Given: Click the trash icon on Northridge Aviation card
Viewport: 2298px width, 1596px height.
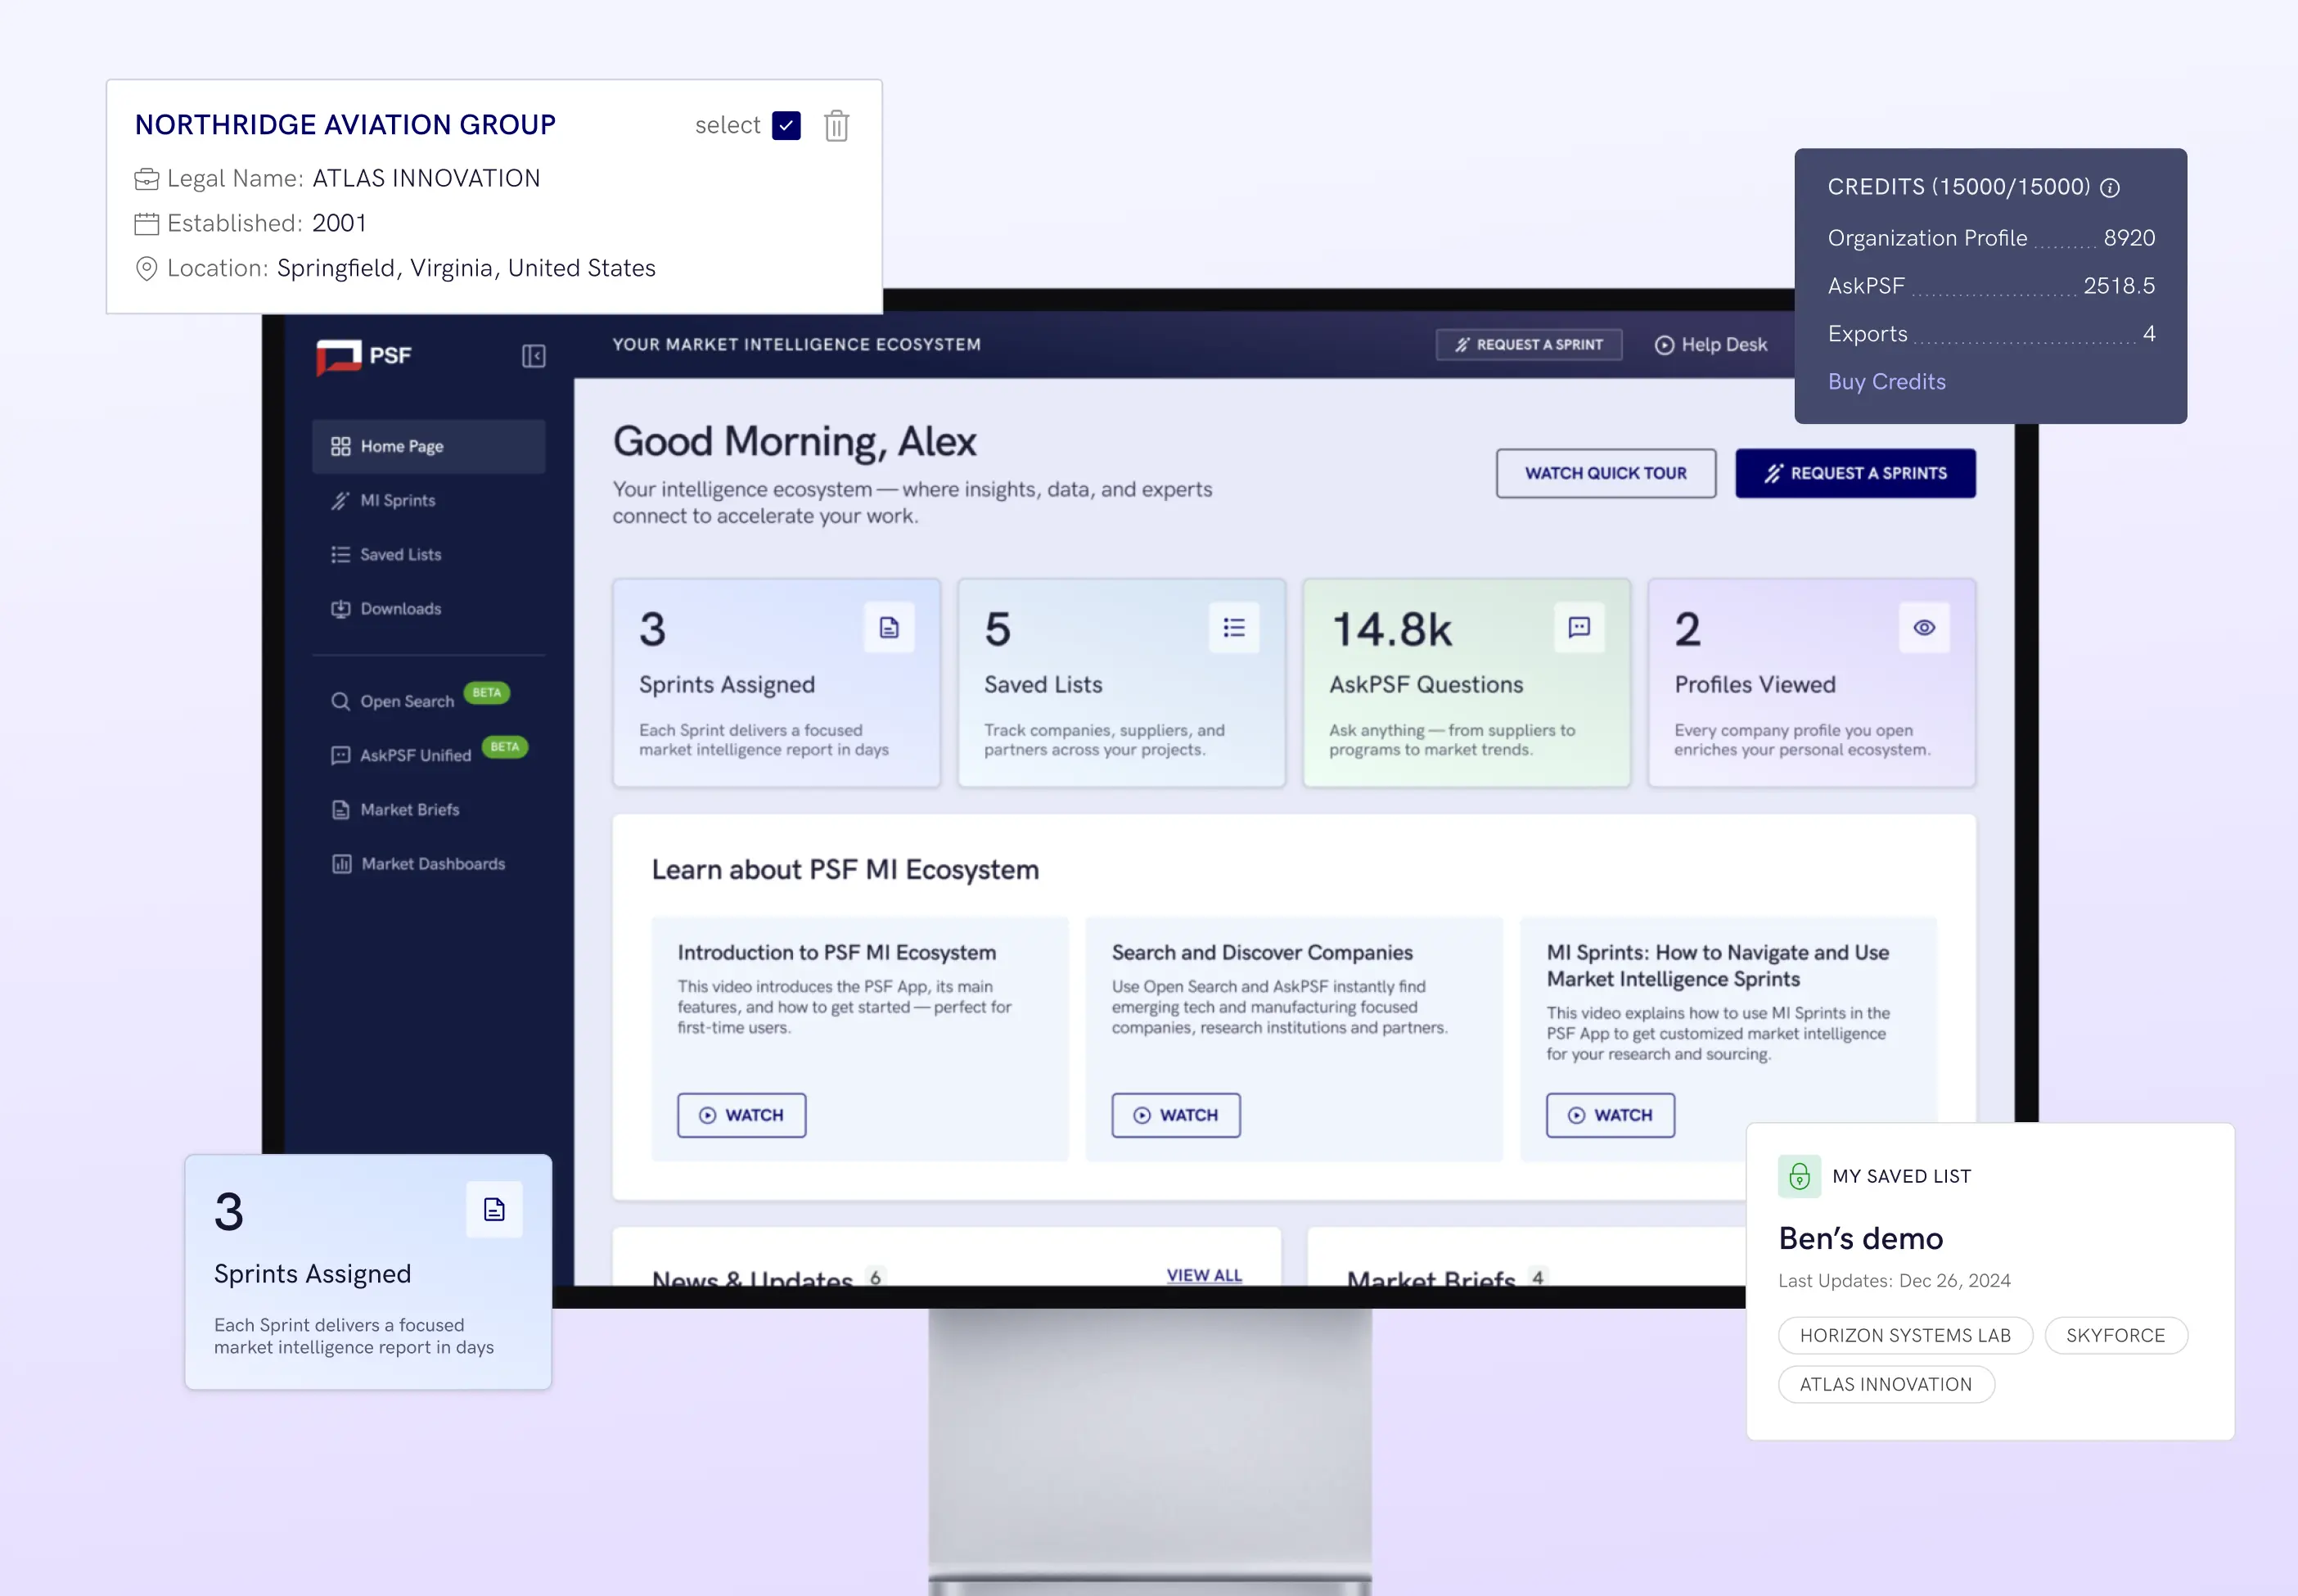Looking at the screenshot, I should (x=836, y=126).
